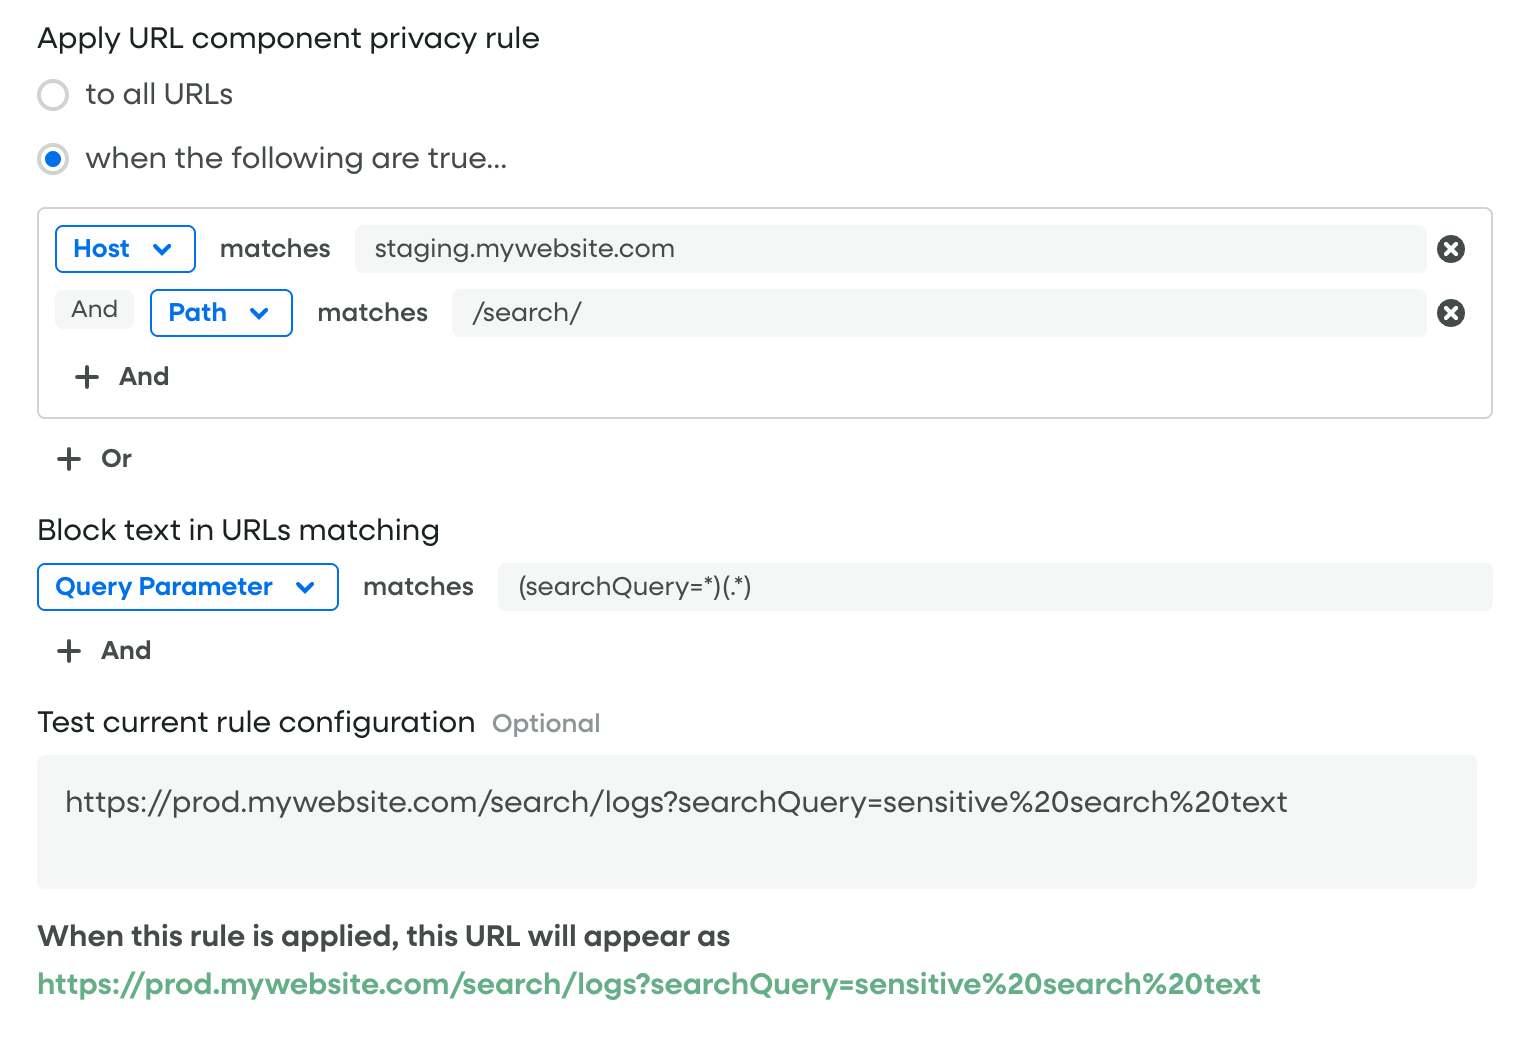The image size is (1530, 1040).
Task: Select the "to all URLs" radio button
Action: click(53, 95)
